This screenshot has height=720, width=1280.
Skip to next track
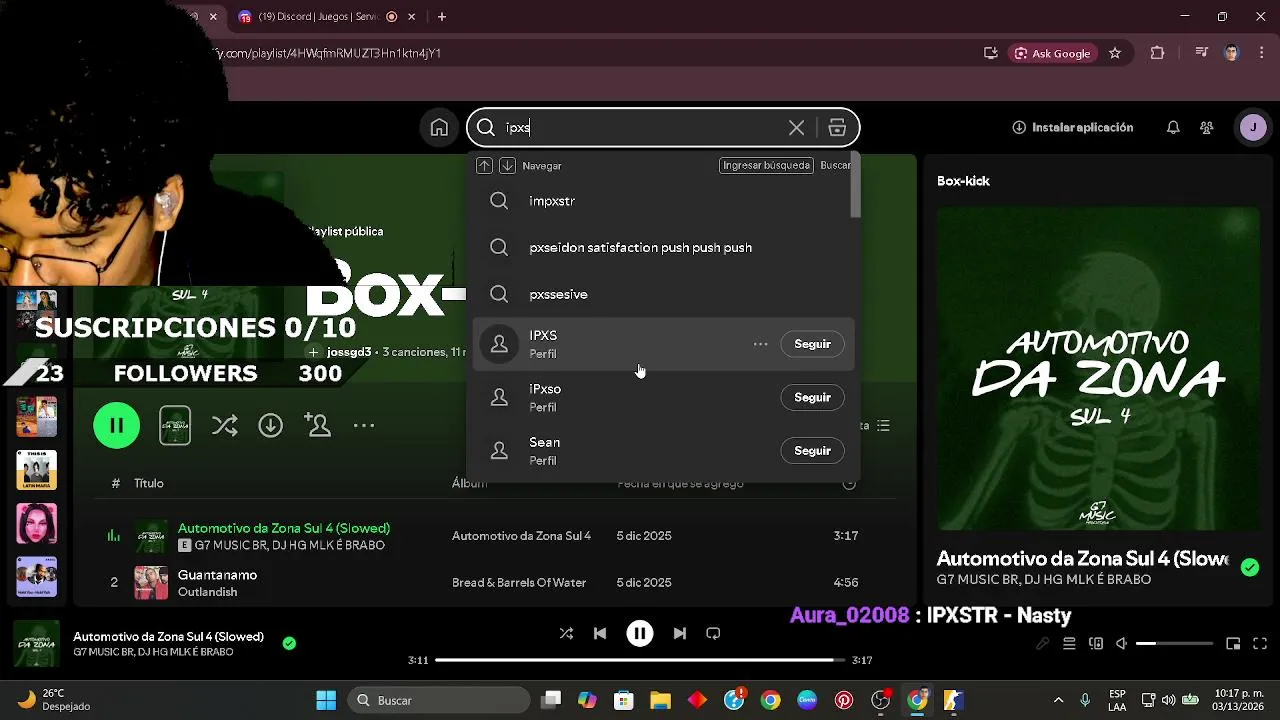[680, 633]
